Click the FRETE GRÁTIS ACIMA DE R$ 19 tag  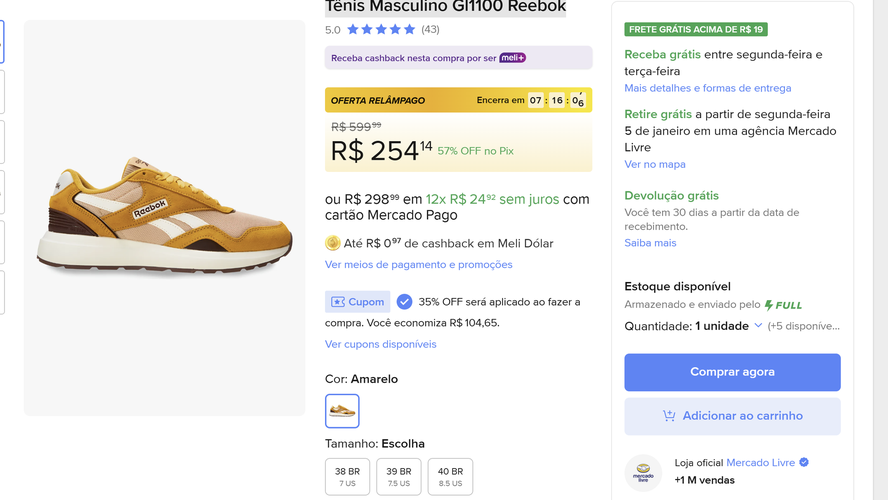[x=696, y=29]
